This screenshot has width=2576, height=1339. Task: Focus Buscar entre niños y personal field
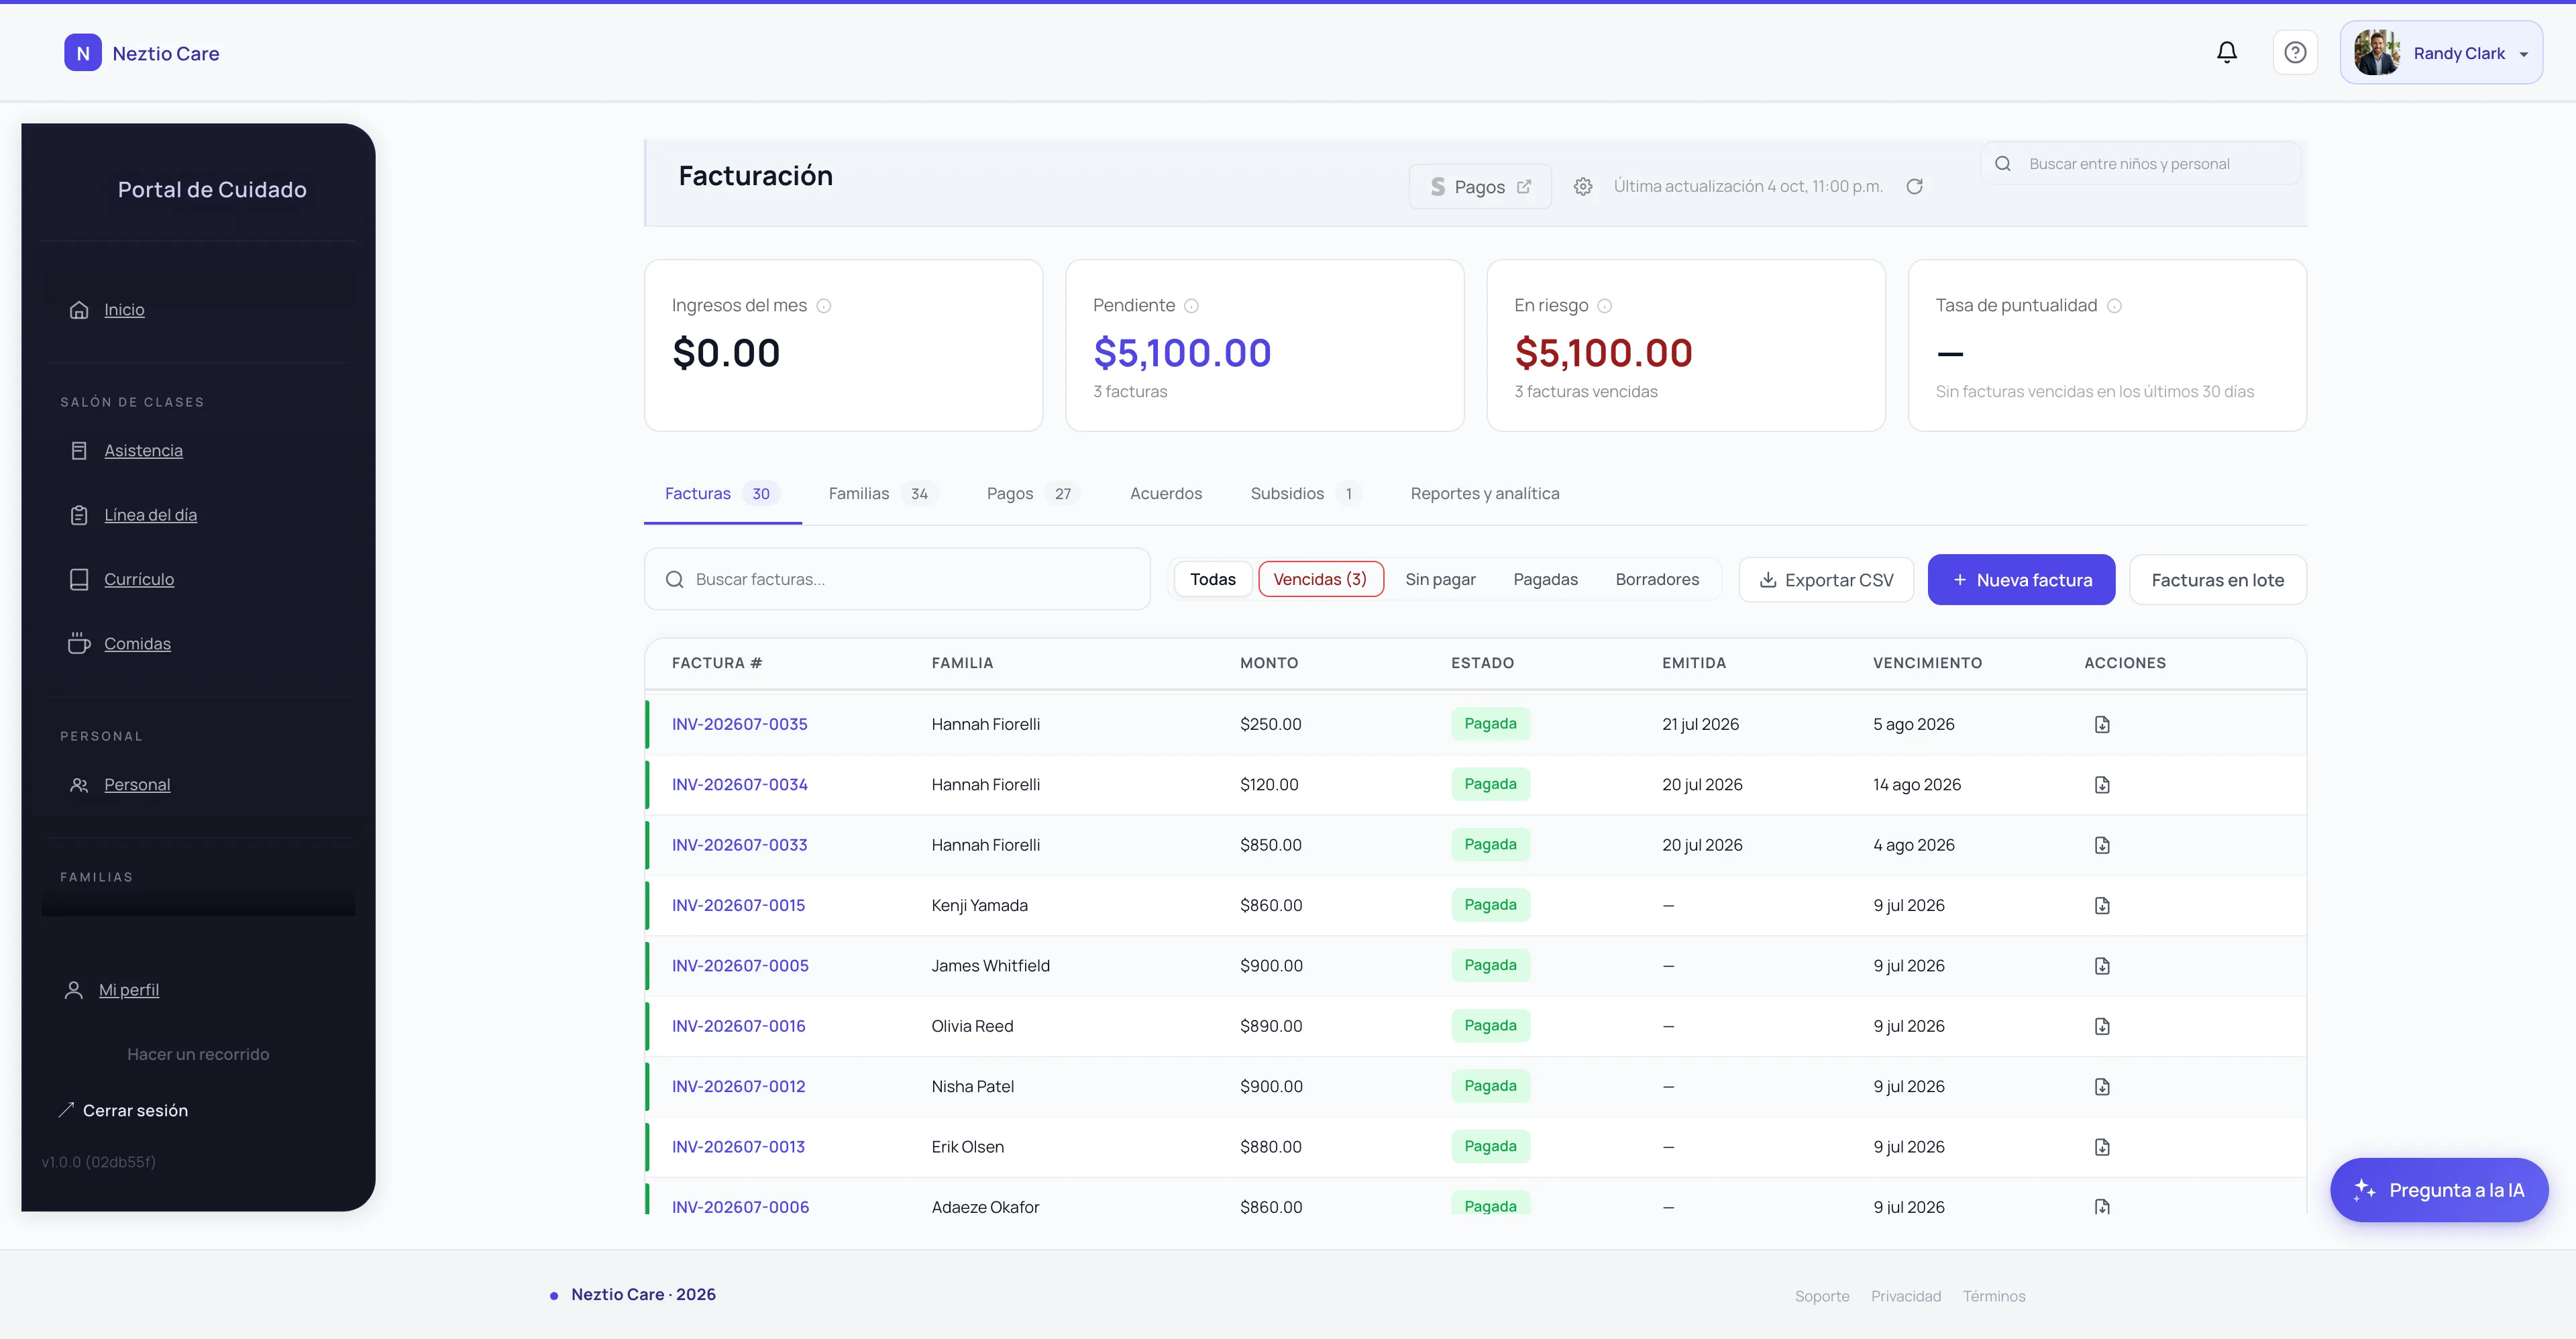pyautogui.click(x=2140, y=164)
